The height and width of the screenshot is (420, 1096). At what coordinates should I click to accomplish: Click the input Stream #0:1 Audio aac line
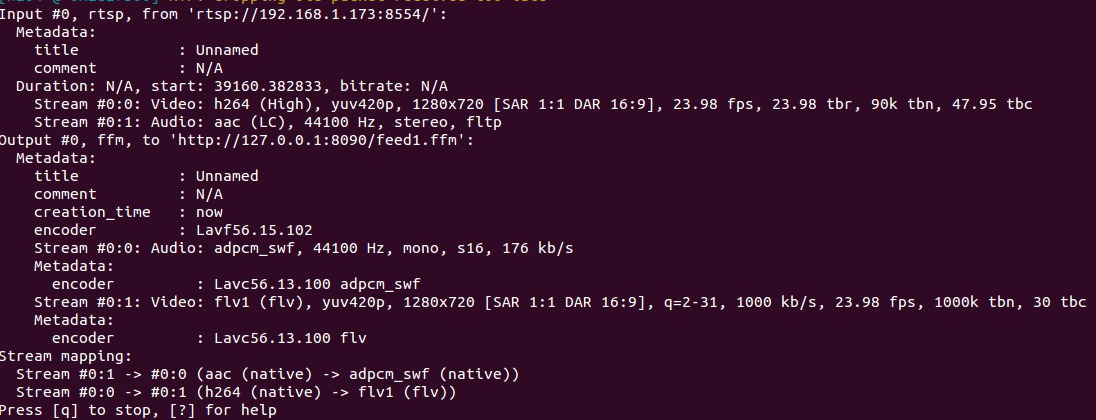click(268, 122)
